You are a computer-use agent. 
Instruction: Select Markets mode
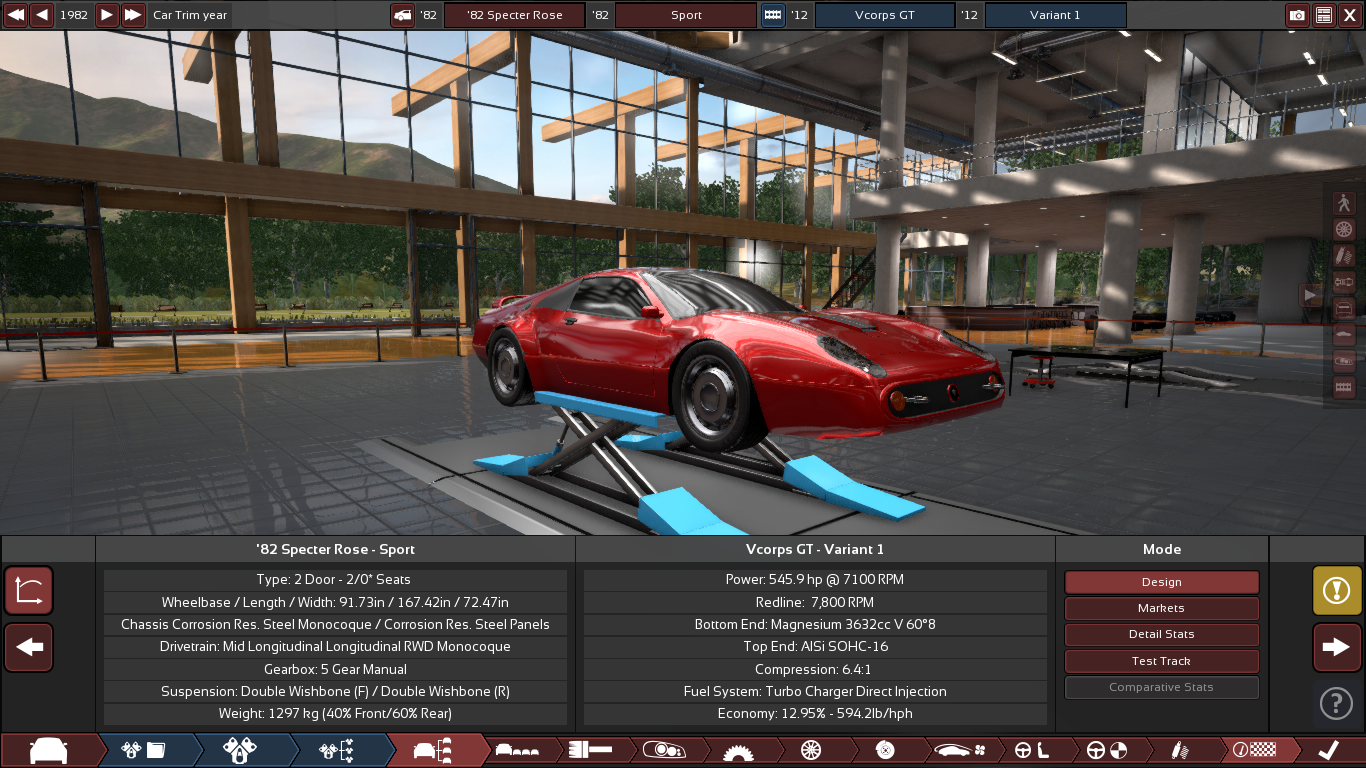[1161, 608]
